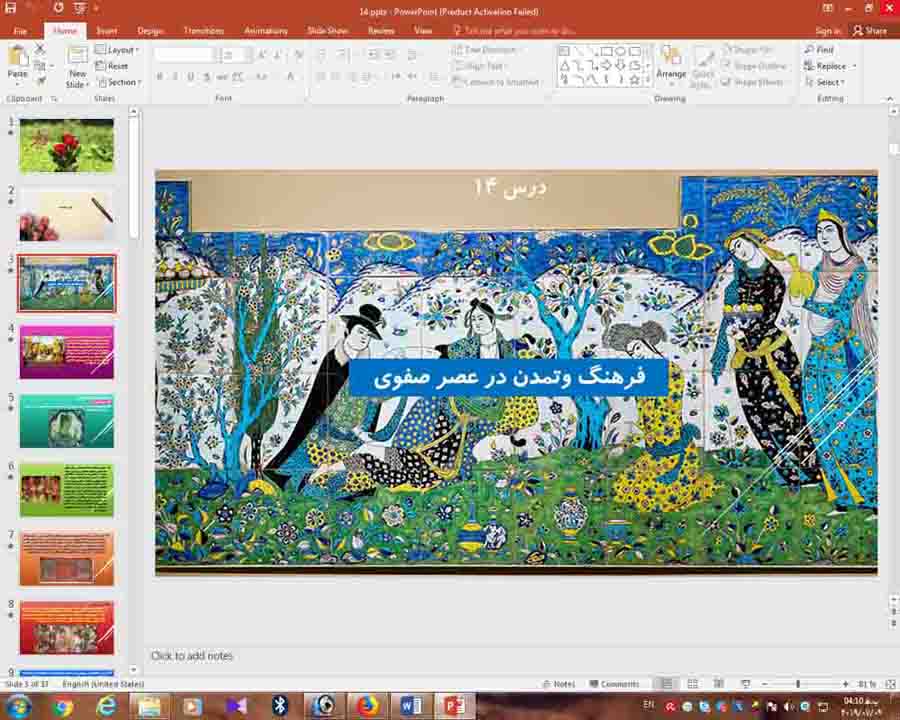Screen dimensions: 900x720
Task: Click the zoom in plus button
Action: [845, 684]
